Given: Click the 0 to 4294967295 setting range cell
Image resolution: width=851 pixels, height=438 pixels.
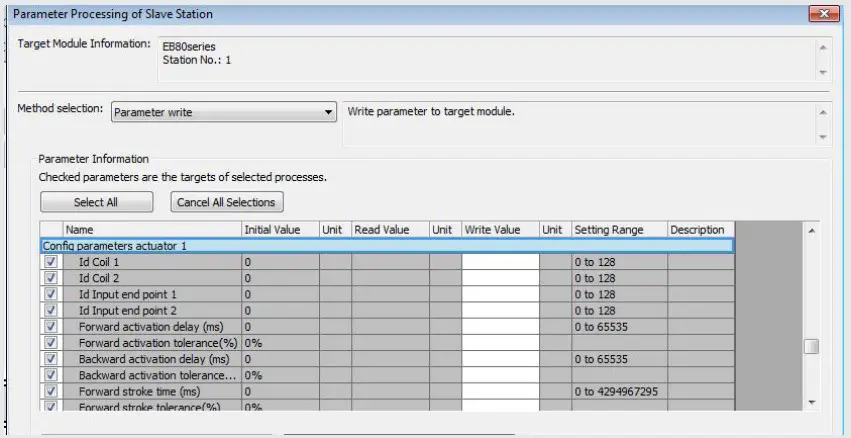Looking at the screenshot, I should pyautogui.click(x=619, y=391).
